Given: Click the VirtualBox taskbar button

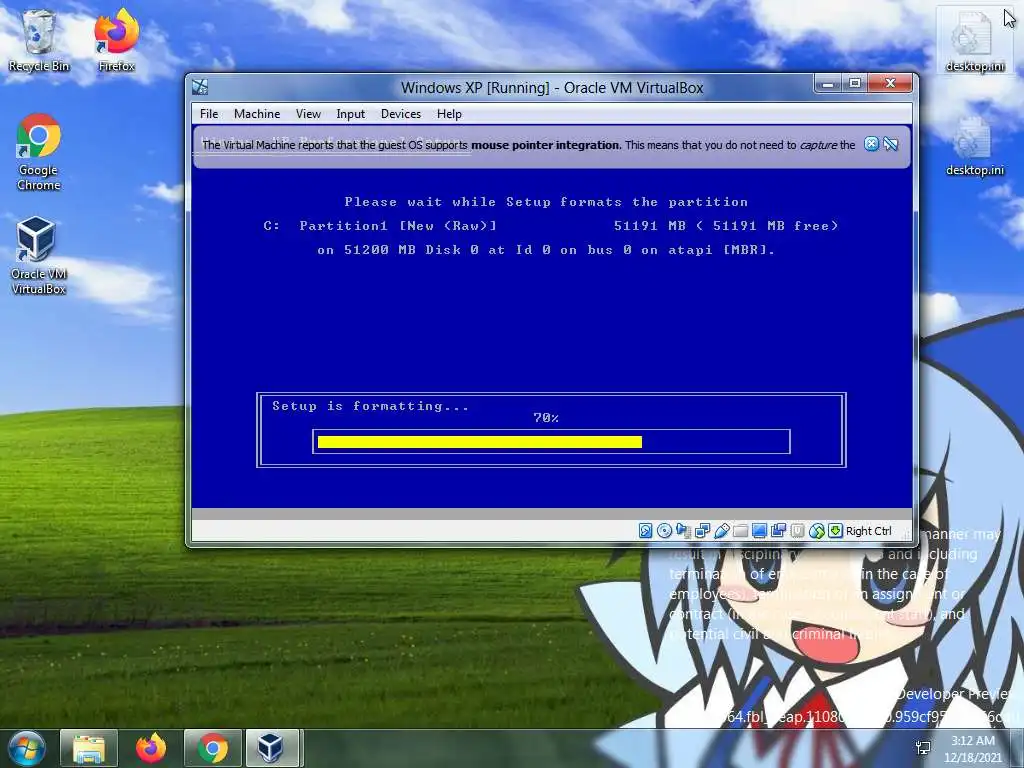Looking at the screenshot, I should [x=272, y=748].
